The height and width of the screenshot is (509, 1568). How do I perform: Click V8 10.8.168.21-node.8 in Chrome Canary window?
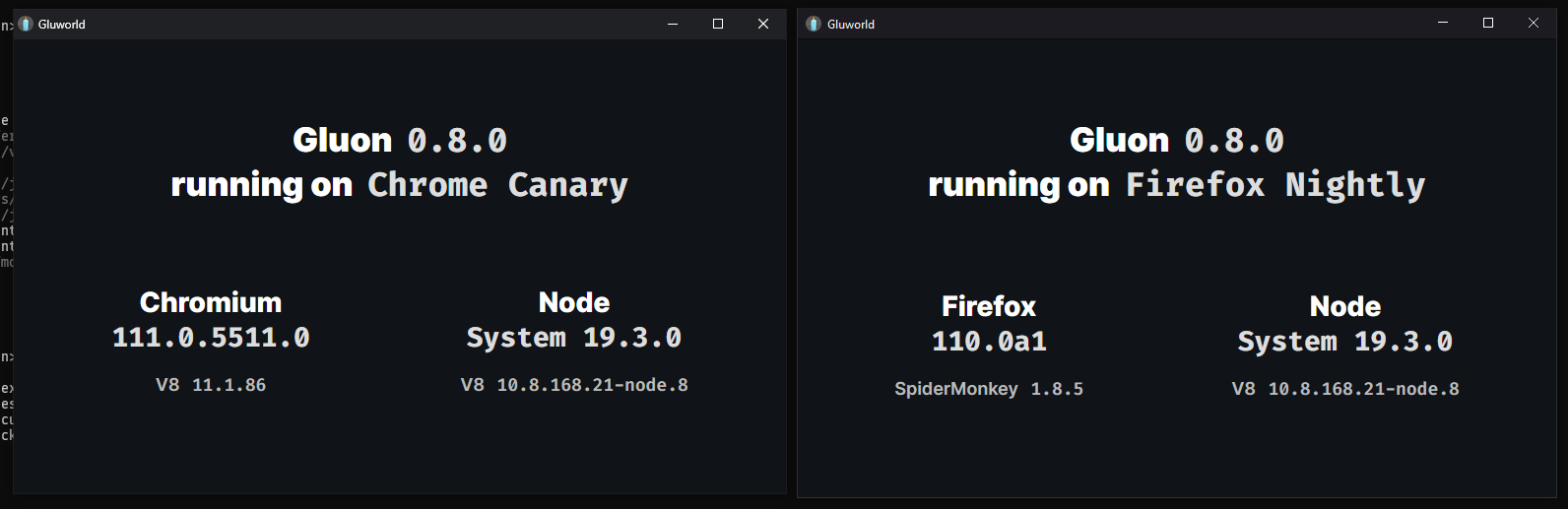coord(574,384)
